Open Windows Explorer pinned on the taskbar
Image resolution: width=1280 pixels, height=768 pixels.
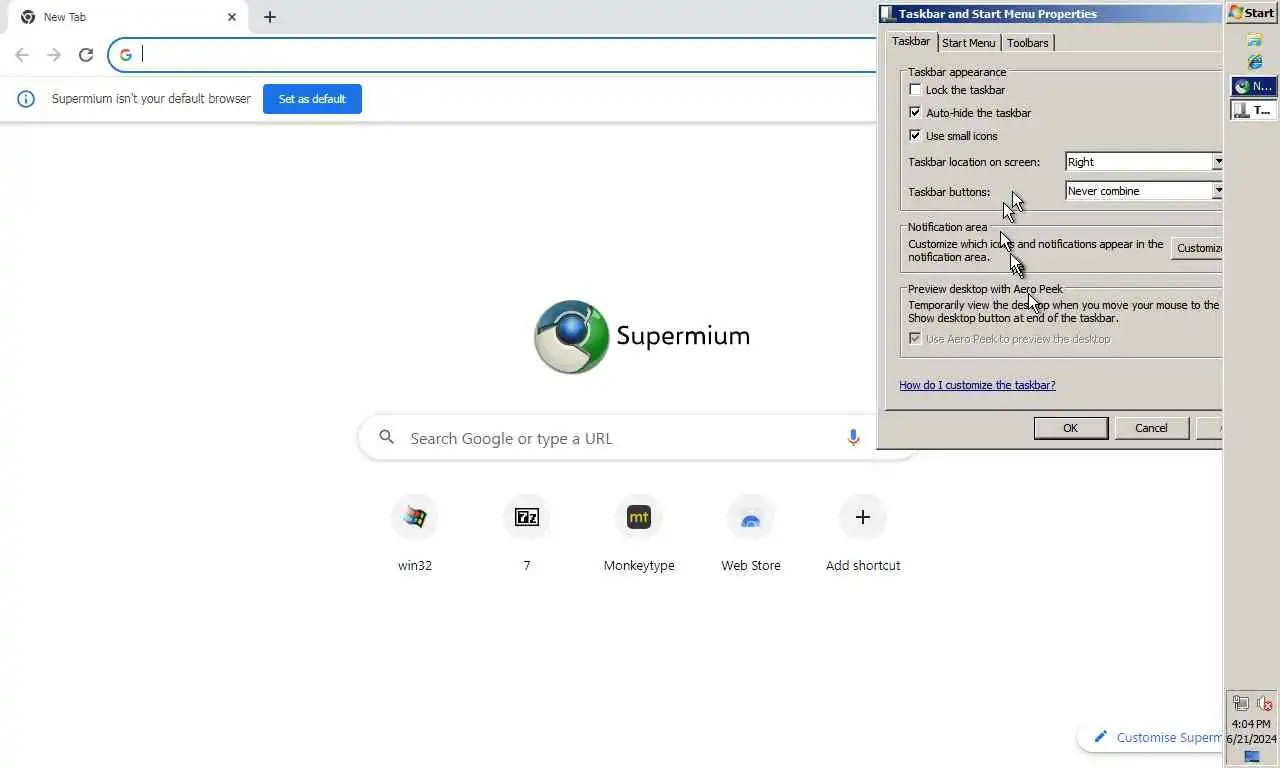(x=1254, y=41)
